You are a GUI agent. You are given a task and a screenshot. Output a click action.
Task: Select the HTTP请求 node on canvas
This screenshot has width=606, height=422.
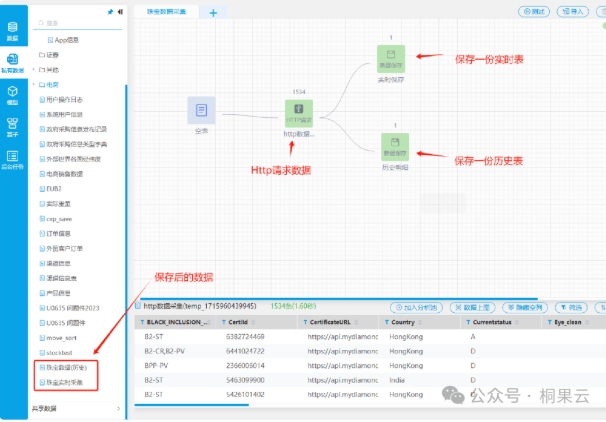[298, 112]
